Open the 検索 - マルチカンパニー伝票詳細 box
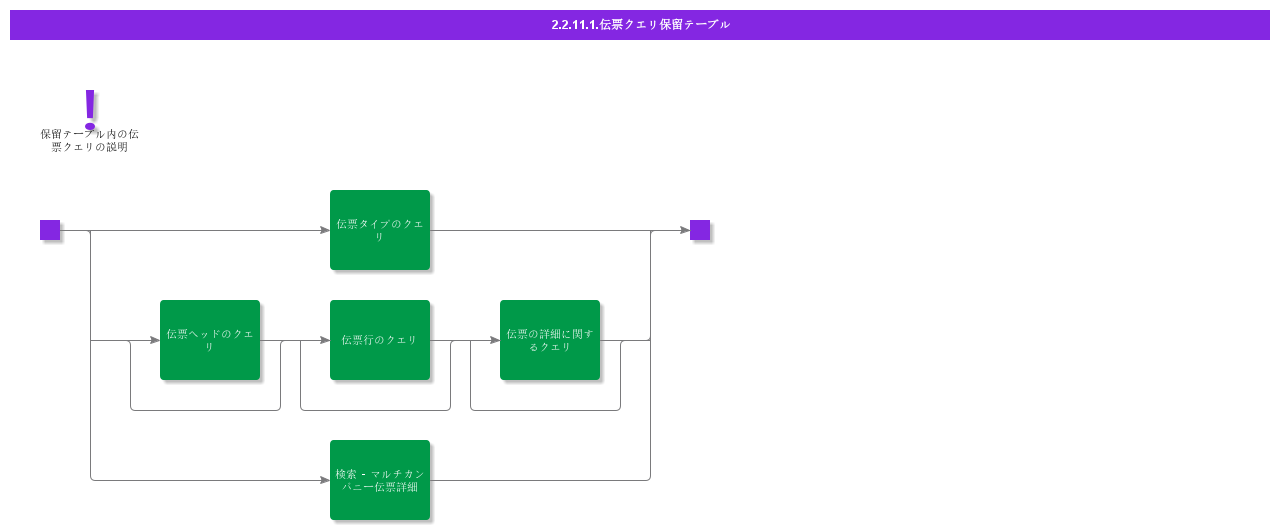This screenshot has height=530, width=1280. pos(380,480)
